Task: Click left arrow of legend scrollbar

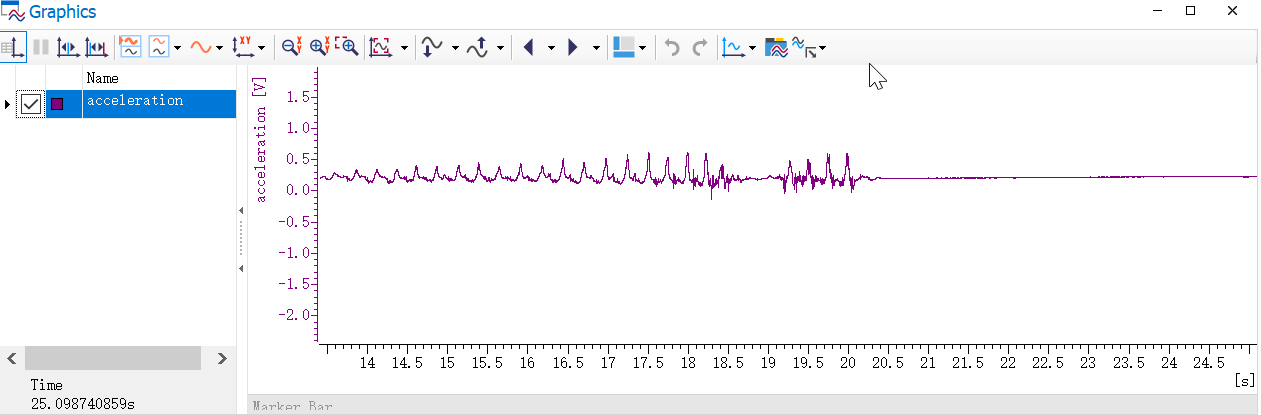Action: click(x=11, y=358)
